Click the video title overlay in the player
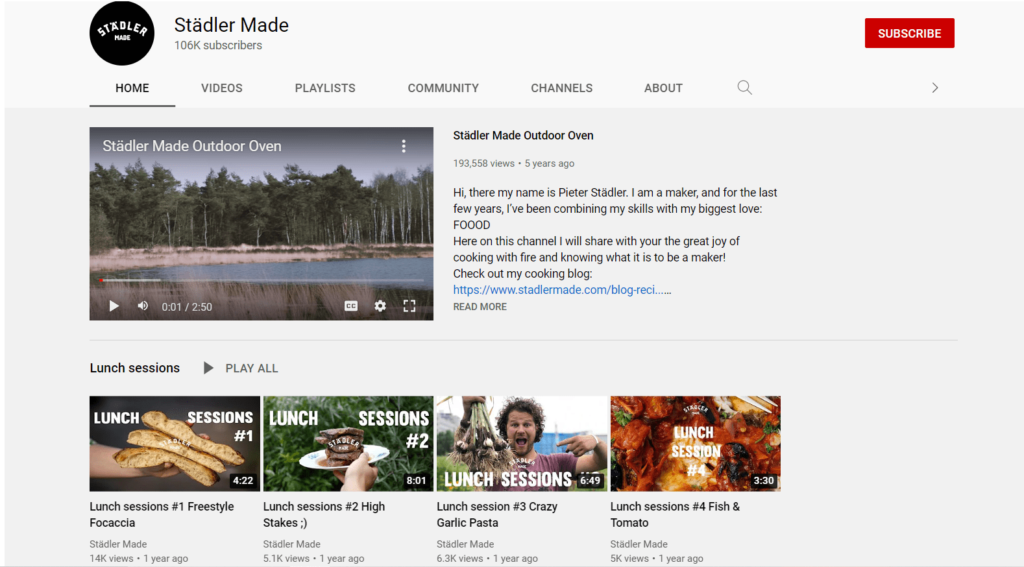This screenshot has height=567, width=1024. pos(192,146)
